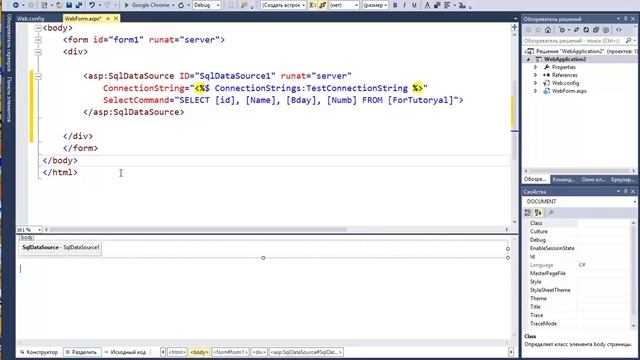The width and height of the screenshot is (640, 360).
Task: Select the <form#form1> tag breadcrumb
Action: click(230, 352)
